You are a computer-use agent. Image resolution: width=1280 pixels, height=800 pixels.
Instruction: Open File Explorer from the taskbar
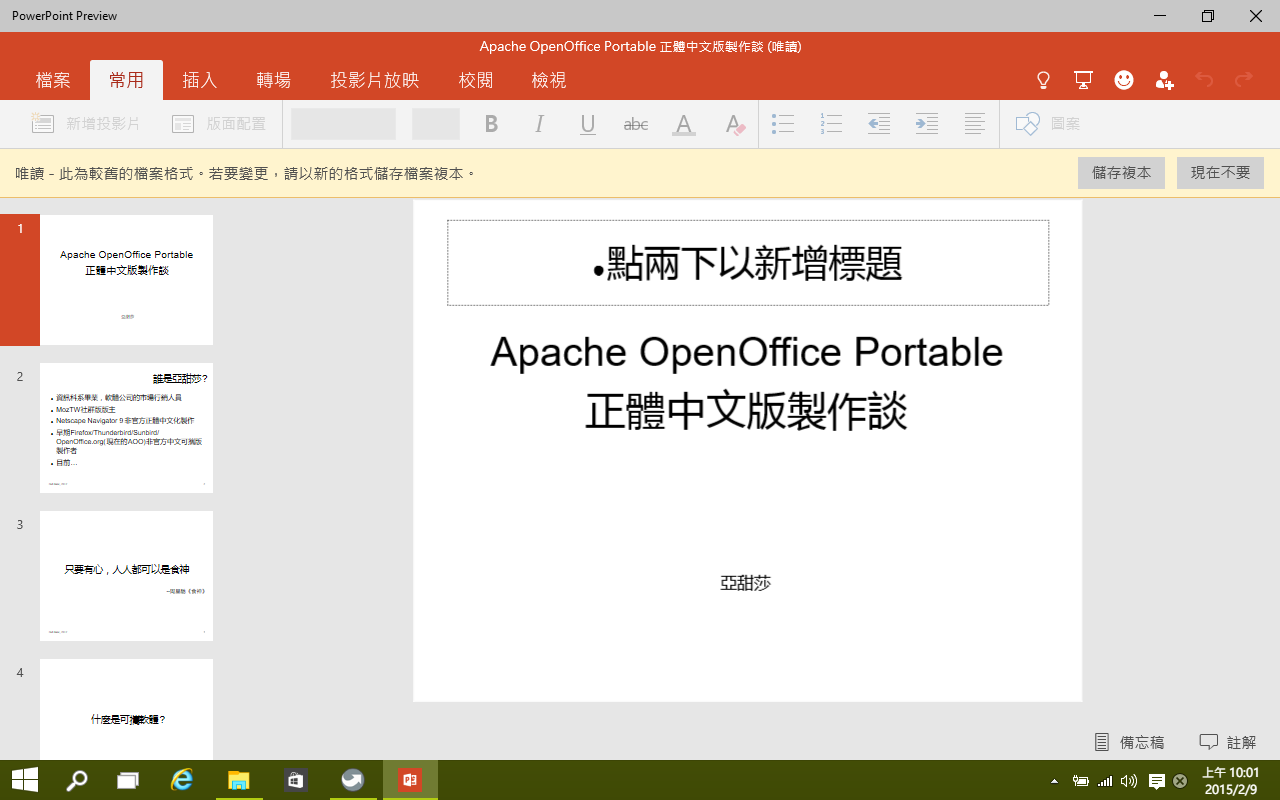point(238,780)
